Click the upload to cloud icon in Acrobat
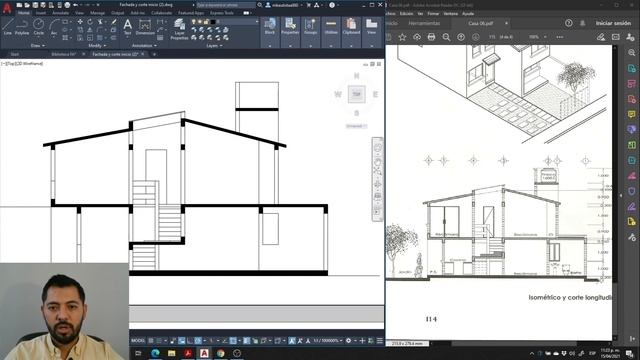This screenshot has height=360, width=640. tap(417, 37)
